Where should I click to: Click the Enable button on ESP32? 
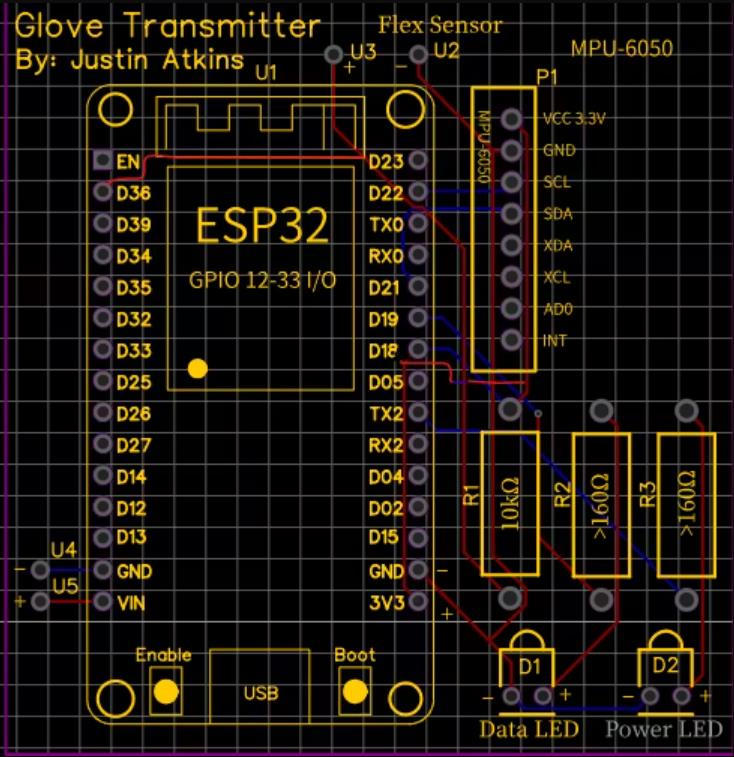[x=166, y=691]
